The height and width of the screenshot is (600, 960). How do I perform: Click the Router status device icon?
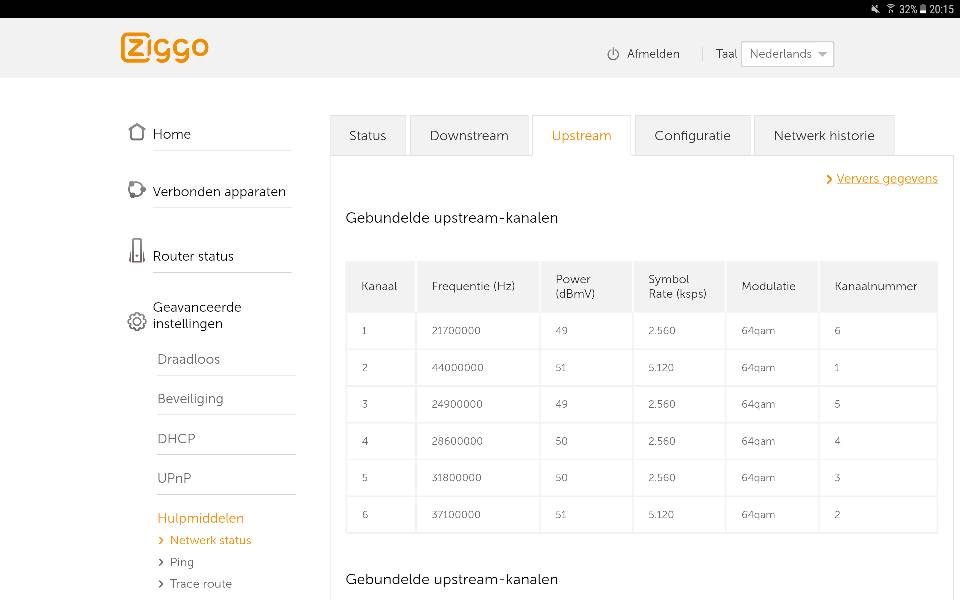click(x=137, y=250)
